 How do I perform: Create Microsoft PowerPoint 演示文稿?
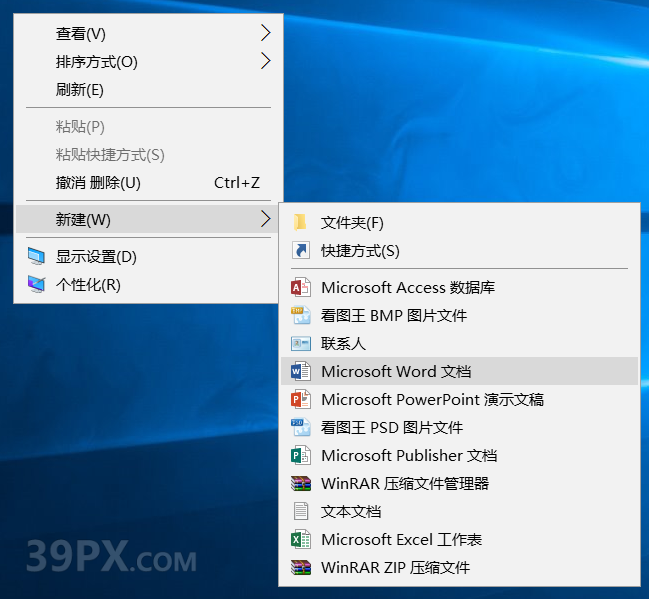coord(459,399)
